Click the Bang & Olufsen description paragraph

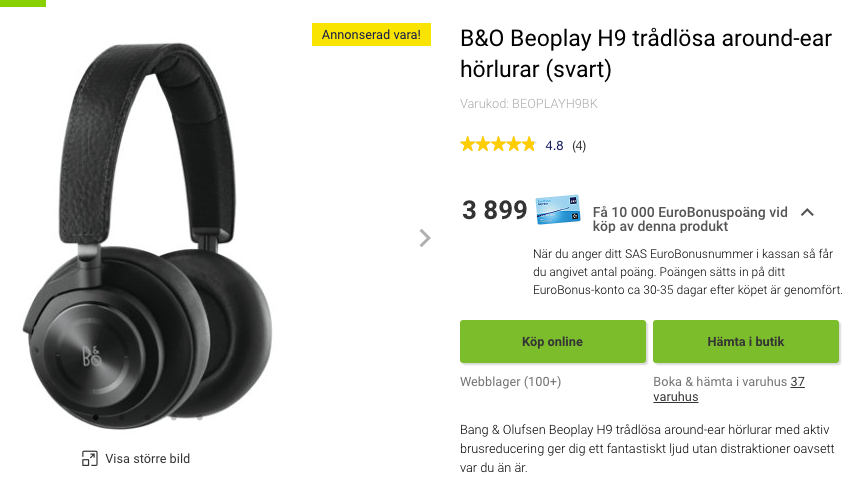point(646,448)
